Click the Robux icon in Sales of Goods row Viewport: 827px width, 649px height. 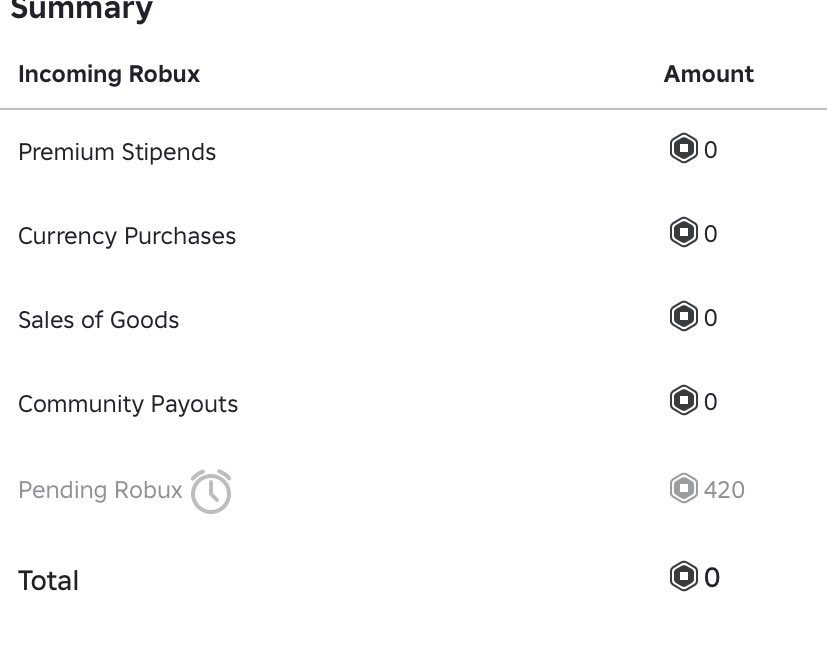click(x=684, y=316)
